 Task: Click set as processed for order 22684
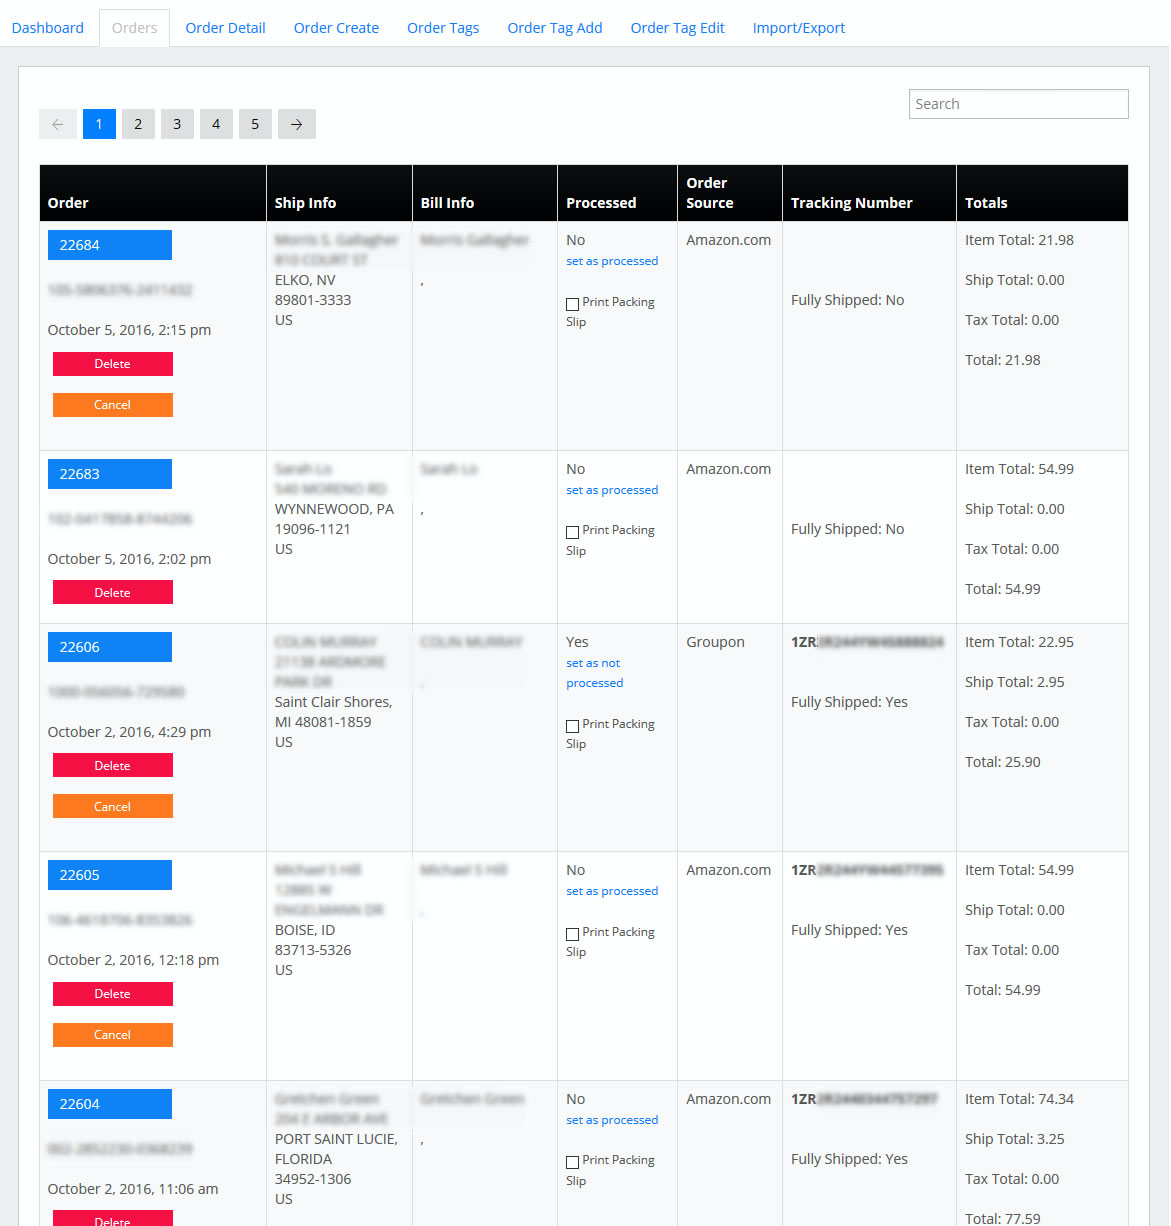(611, 260)
